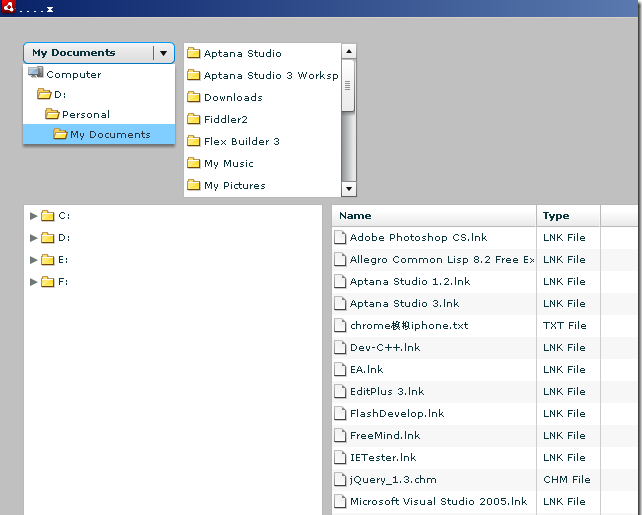Click file icon beside Dev-C++.lnk
Image resolution: width=642 pixels, height=515 pixels.
click(340, 348)
